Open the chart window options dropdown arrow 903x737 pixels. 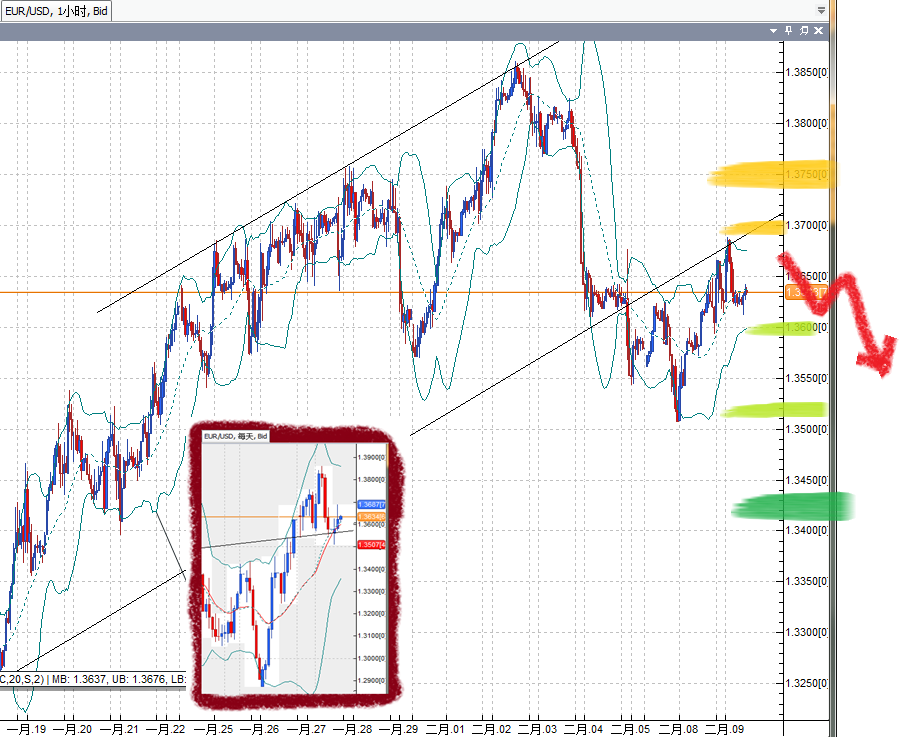click(x=774, y=31)
